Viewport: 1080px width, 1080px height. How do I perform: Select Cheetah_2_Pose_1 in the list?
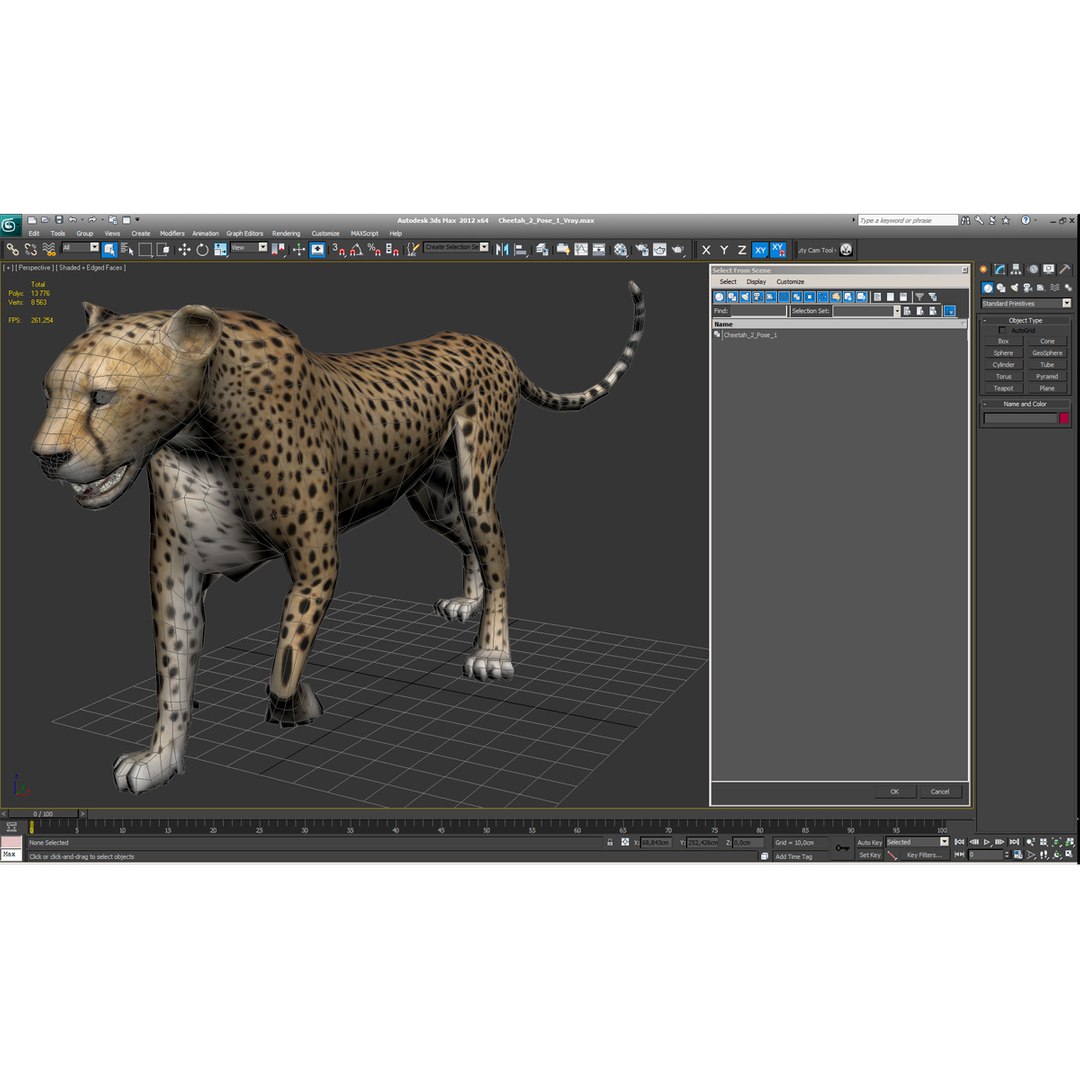[750, 335]
